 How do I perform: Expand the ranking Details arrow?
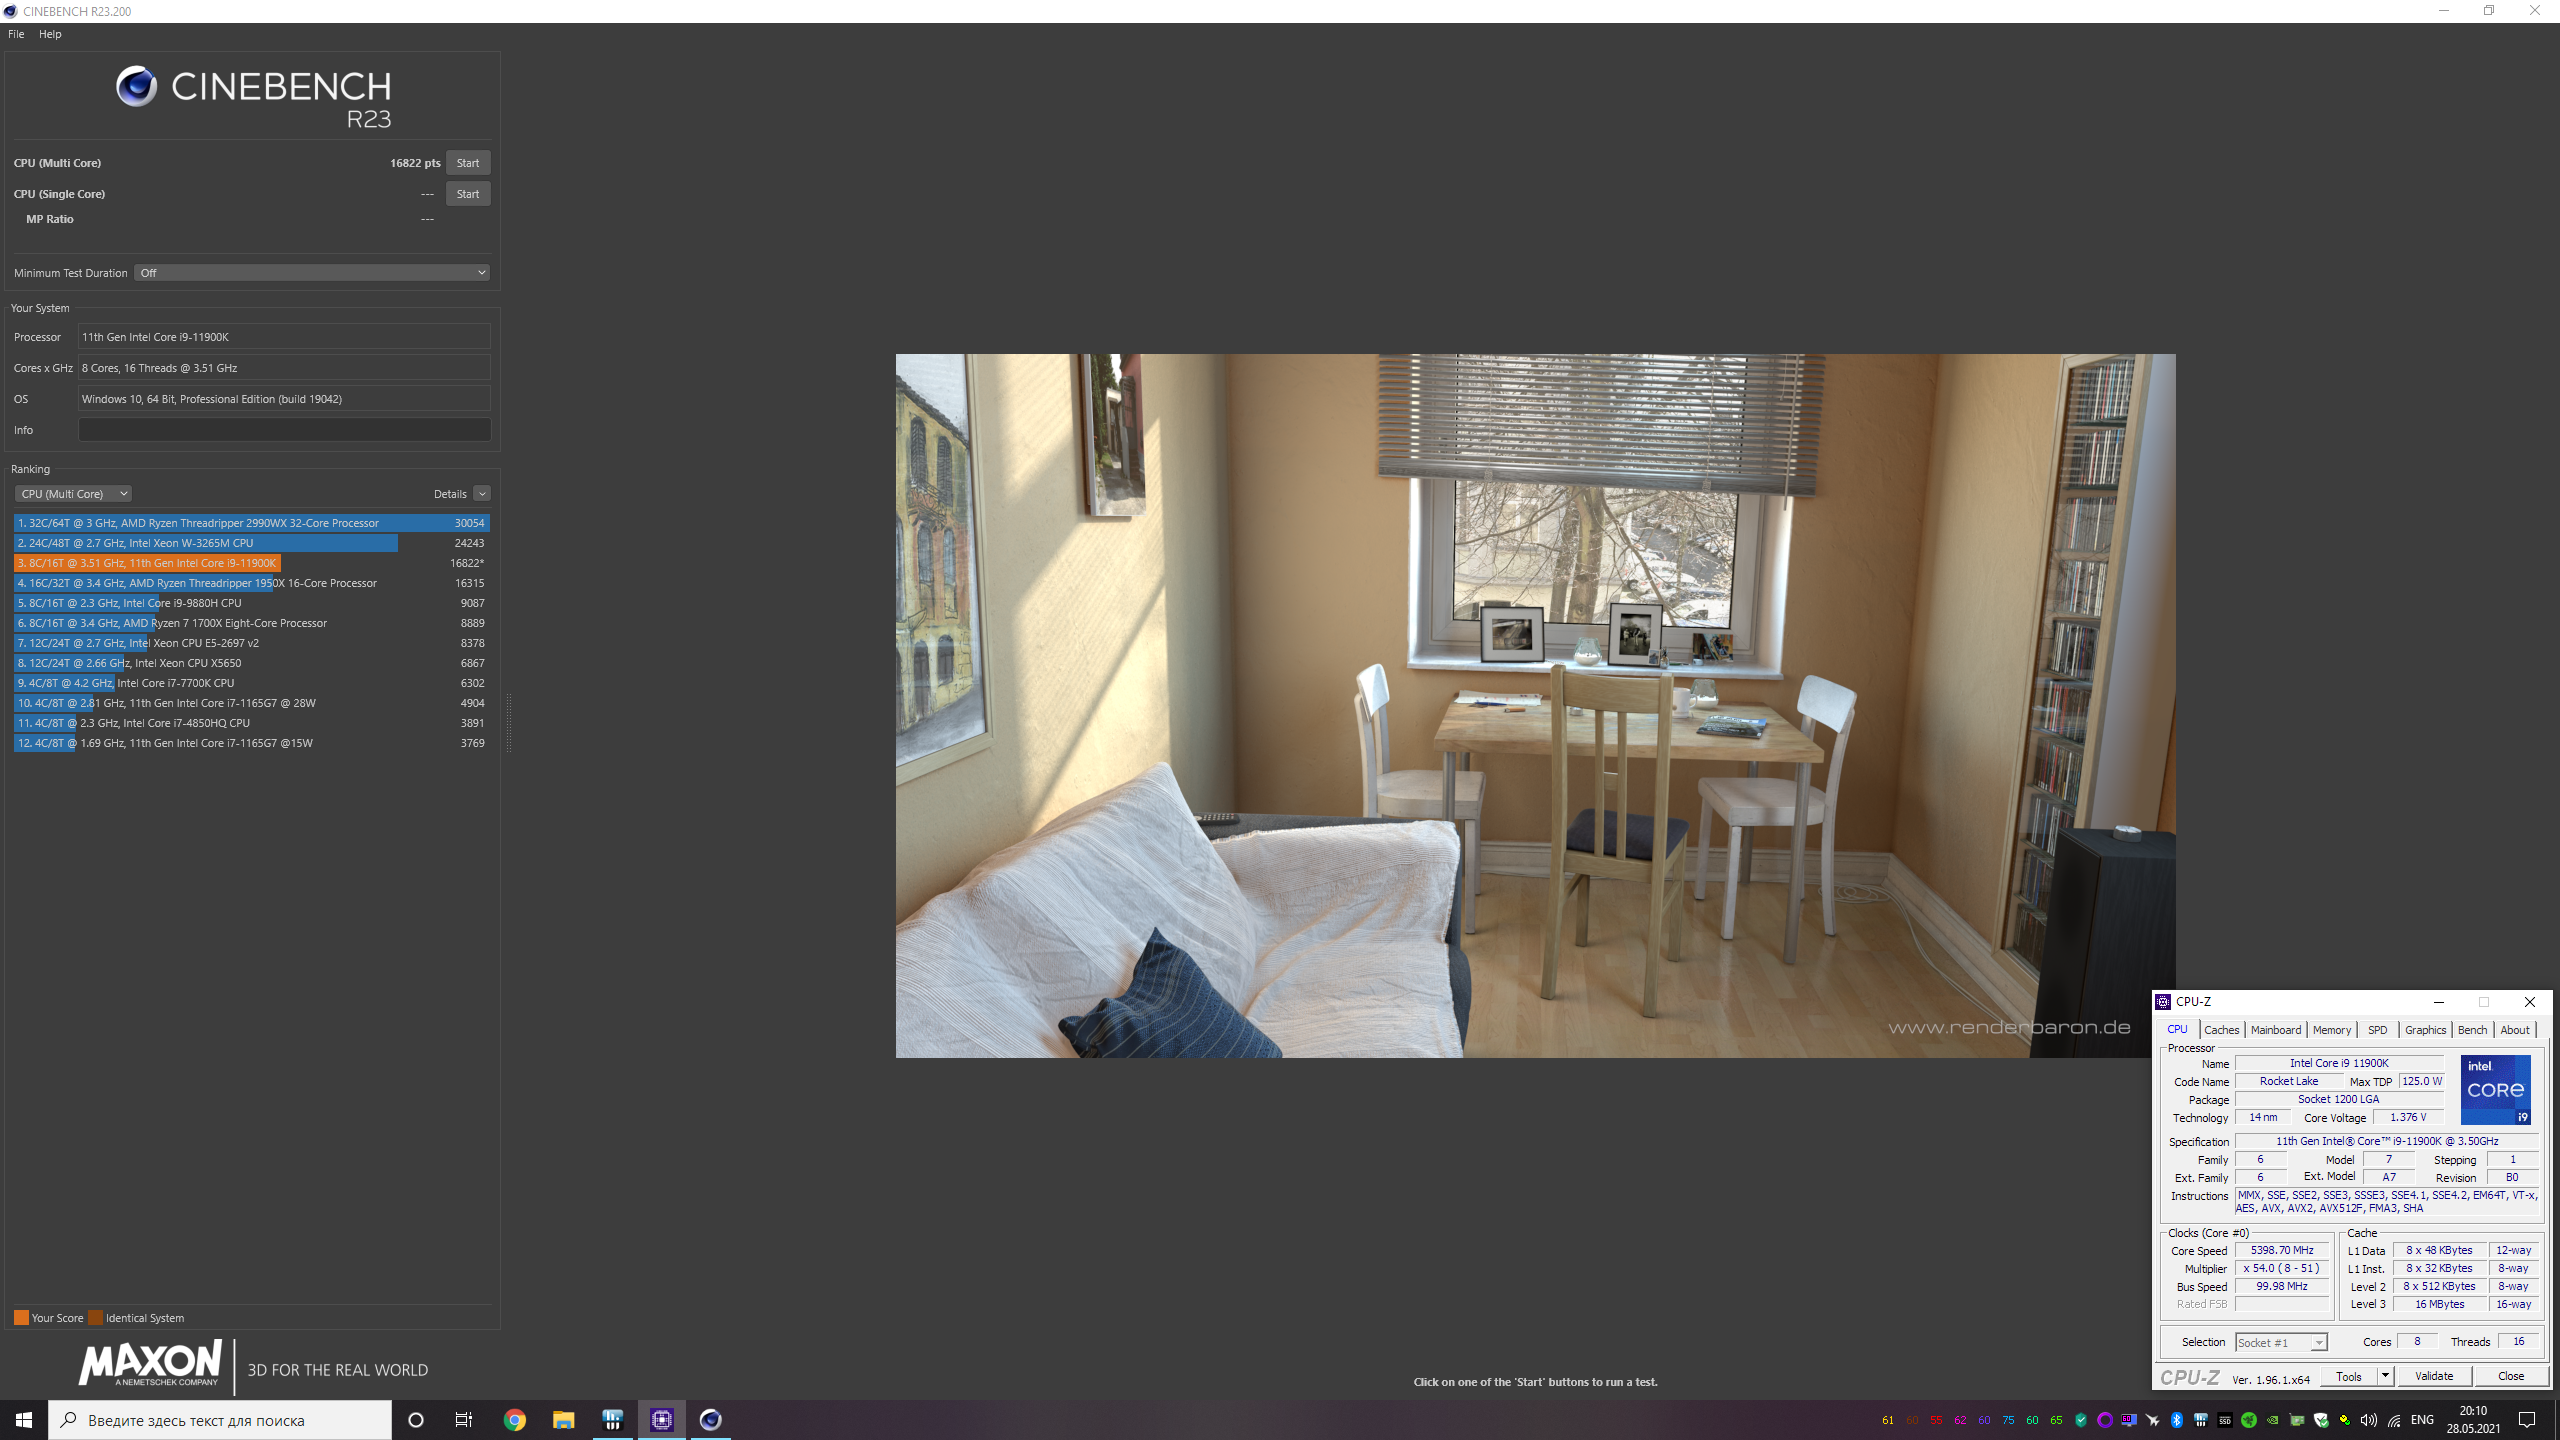click(482, 494)
